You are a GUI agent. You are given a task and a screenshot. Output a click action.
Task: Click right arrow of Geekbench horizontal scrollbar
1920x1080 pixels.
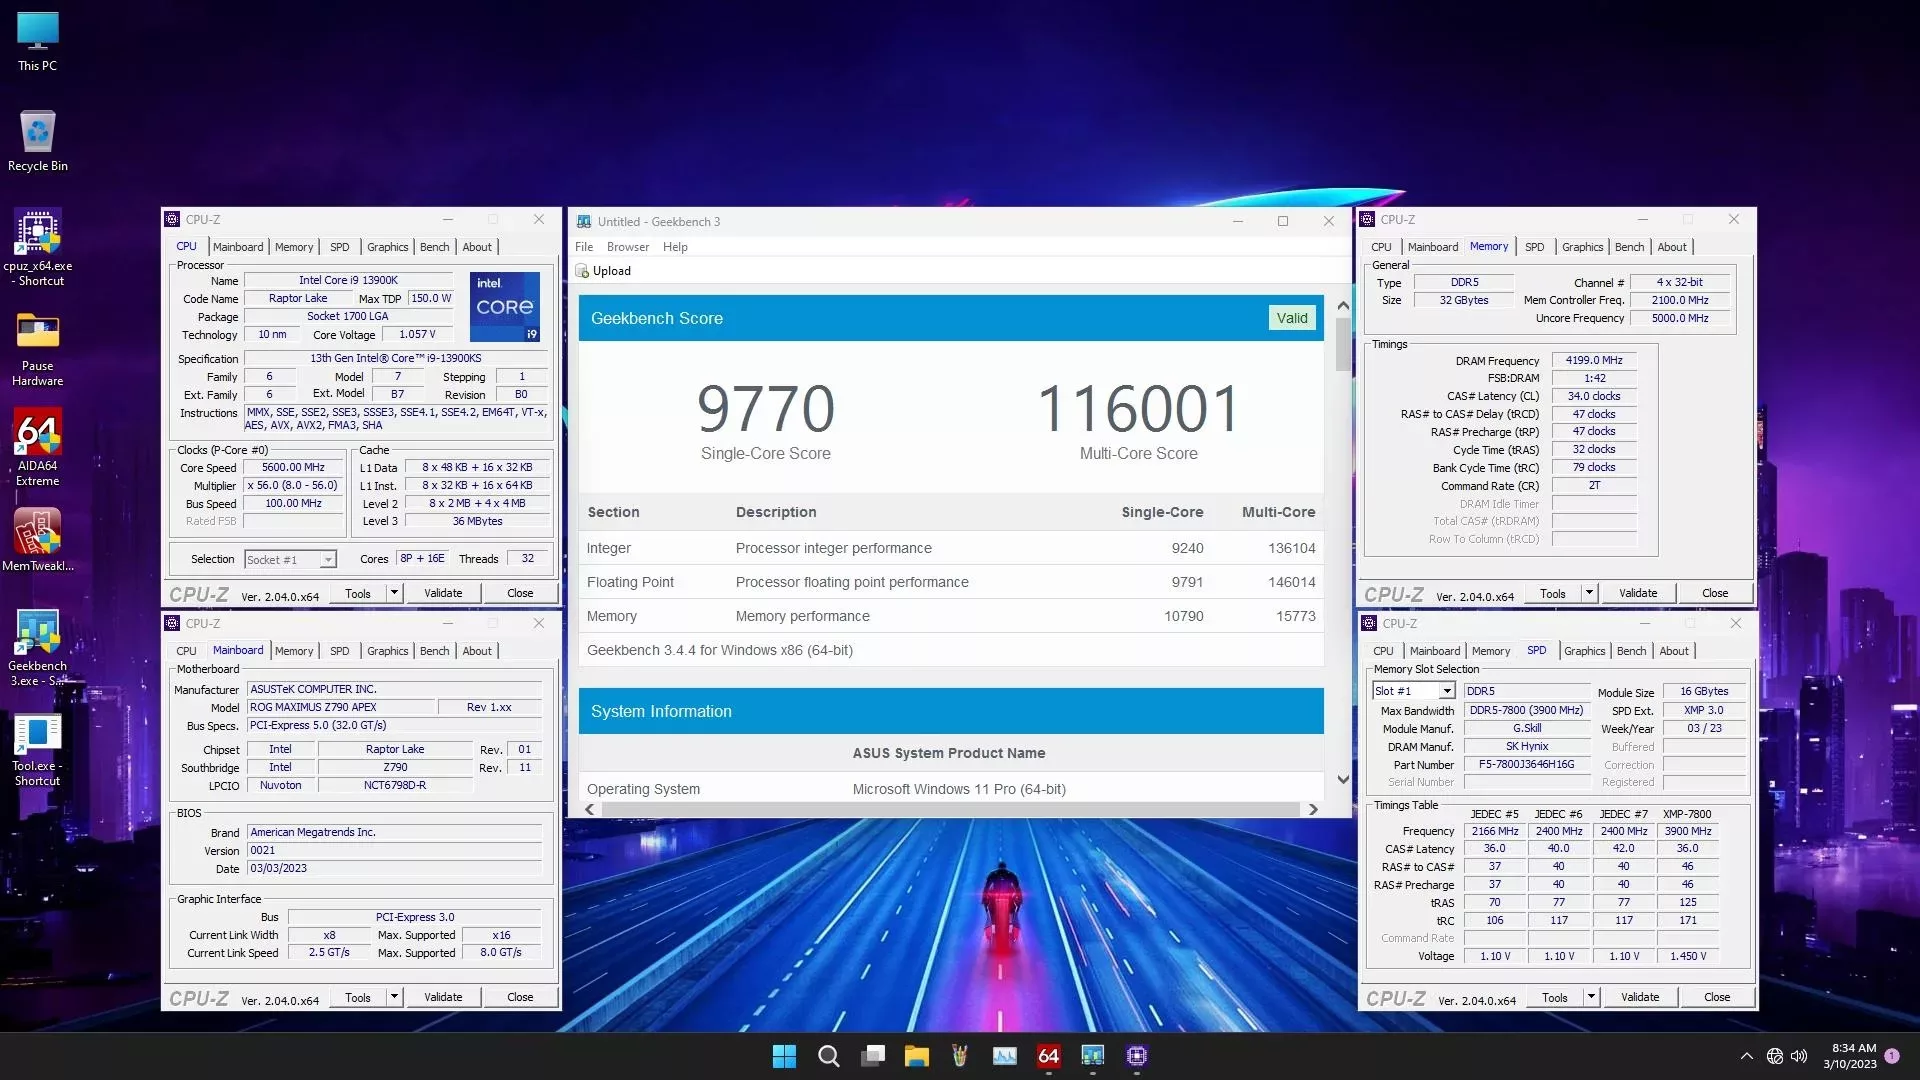click(1313, 810)
